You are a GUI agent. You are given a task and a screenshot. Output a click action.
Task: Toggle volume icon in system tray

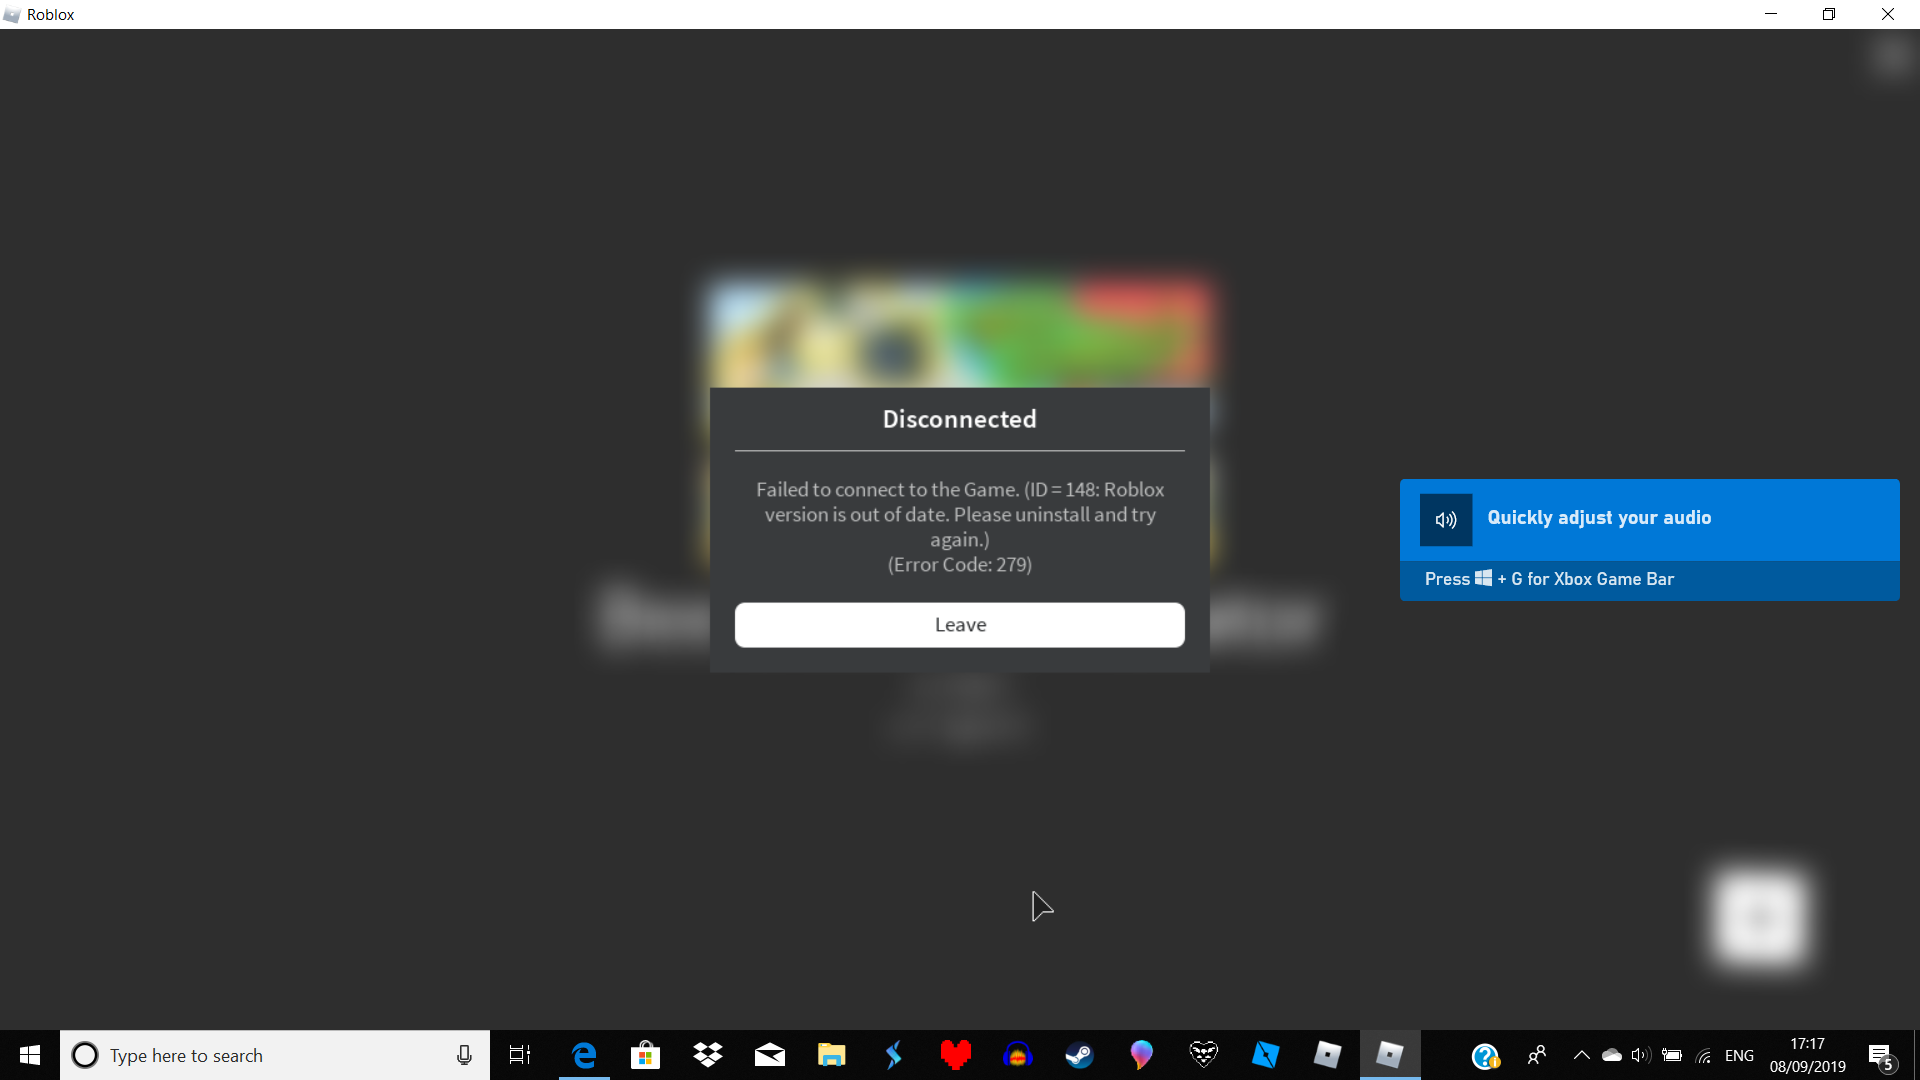(1642, 1055)
